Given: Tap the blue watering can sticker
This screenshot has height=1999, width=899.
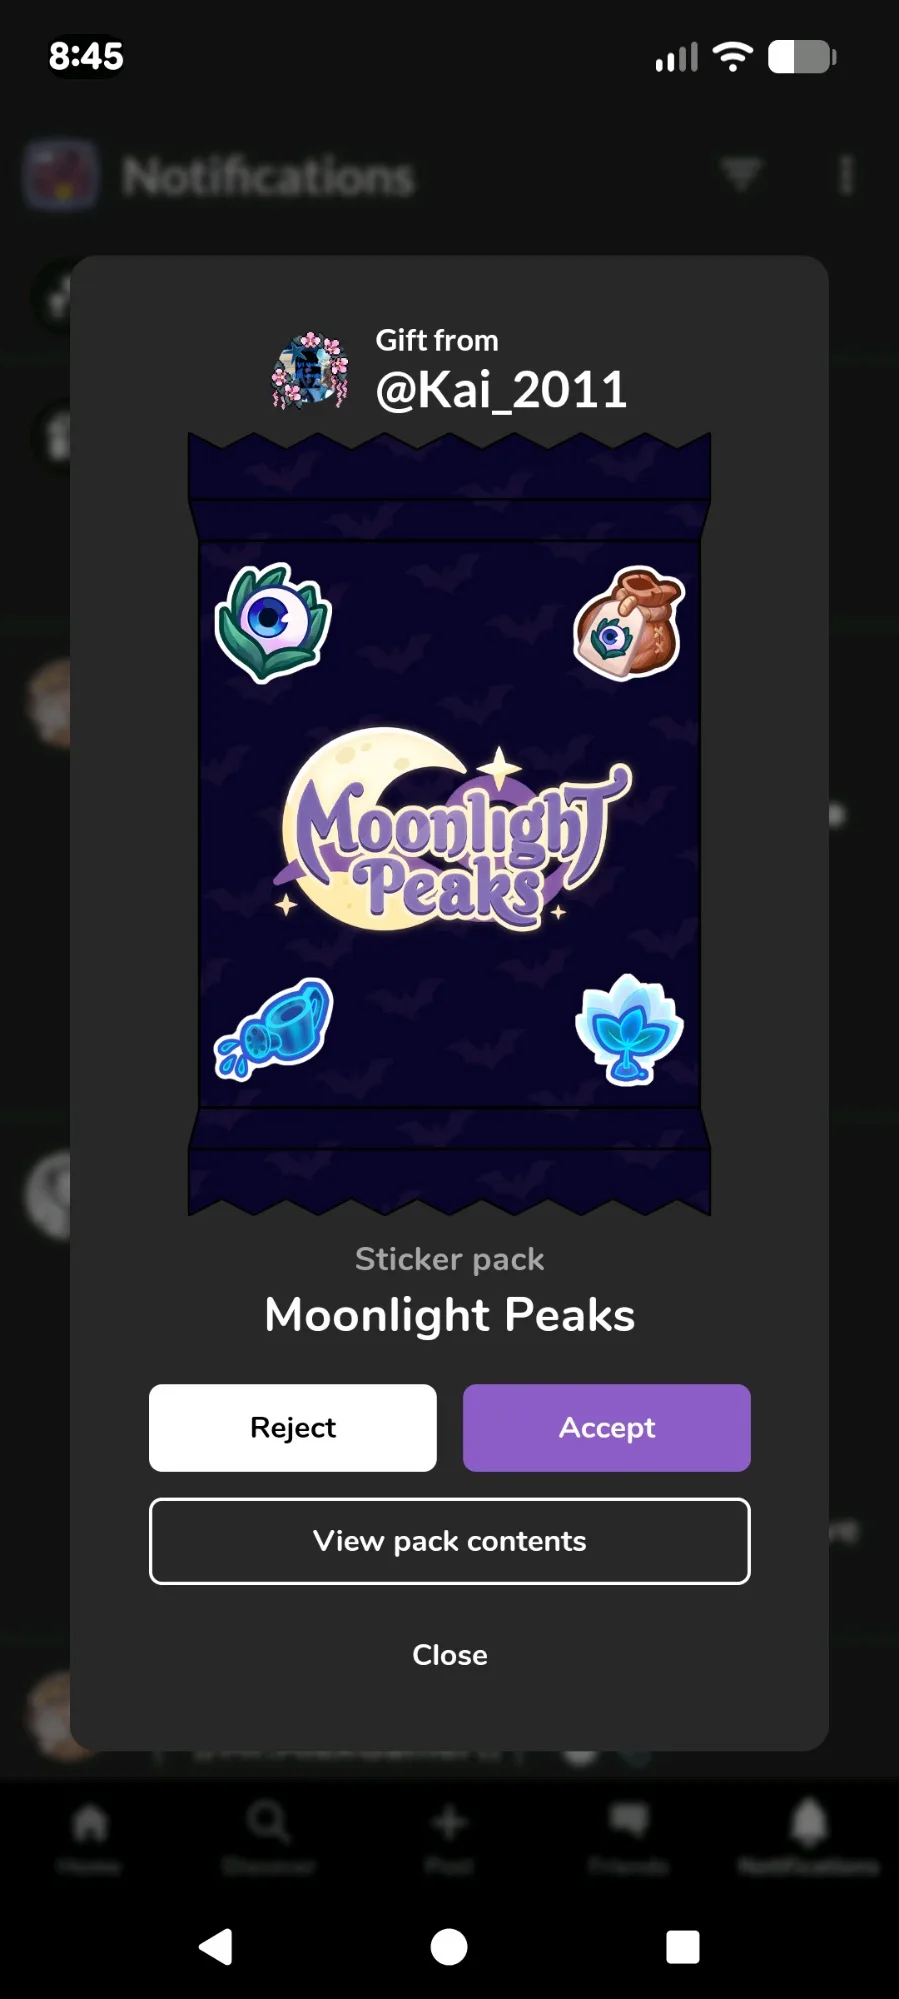Looking at the screenshot, I should pyautogui.click(x=274, y=1029).
